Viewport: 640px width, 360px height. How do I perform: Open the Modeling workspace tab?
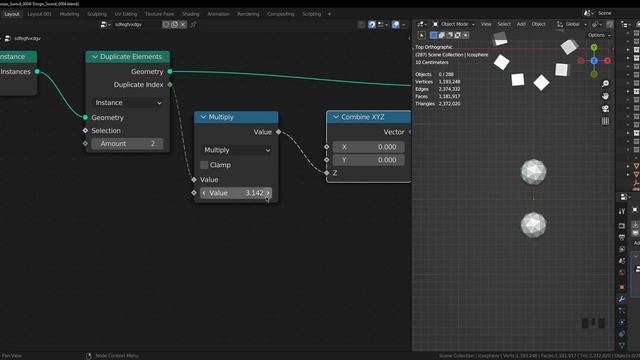point(69,14)
